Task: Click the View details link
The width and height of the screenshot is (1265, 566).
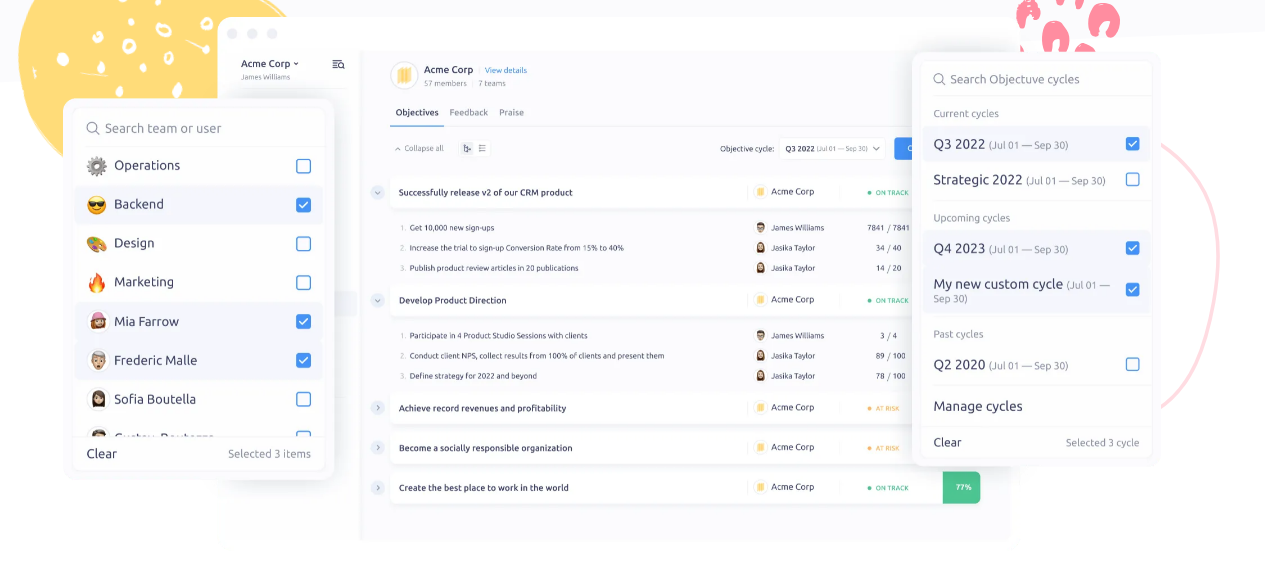Action: click(506, 70)
